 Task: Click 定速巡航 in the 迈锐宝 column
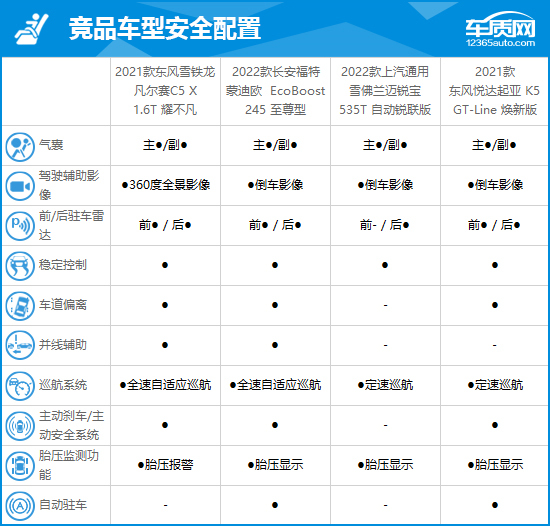[385, 385]
